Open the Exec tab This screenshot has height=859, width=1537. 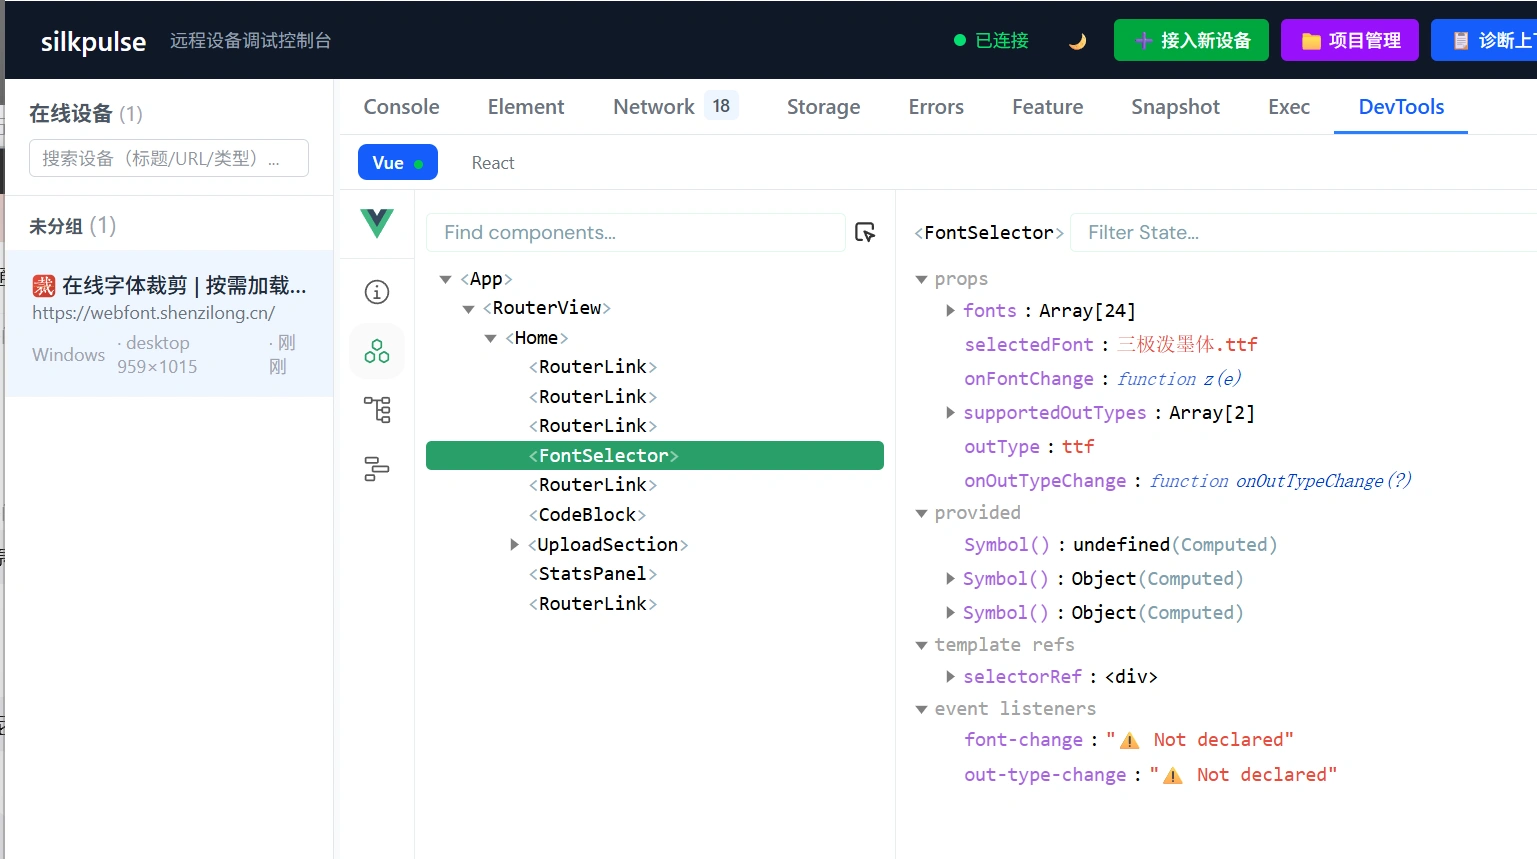[x=1289, y=107]
